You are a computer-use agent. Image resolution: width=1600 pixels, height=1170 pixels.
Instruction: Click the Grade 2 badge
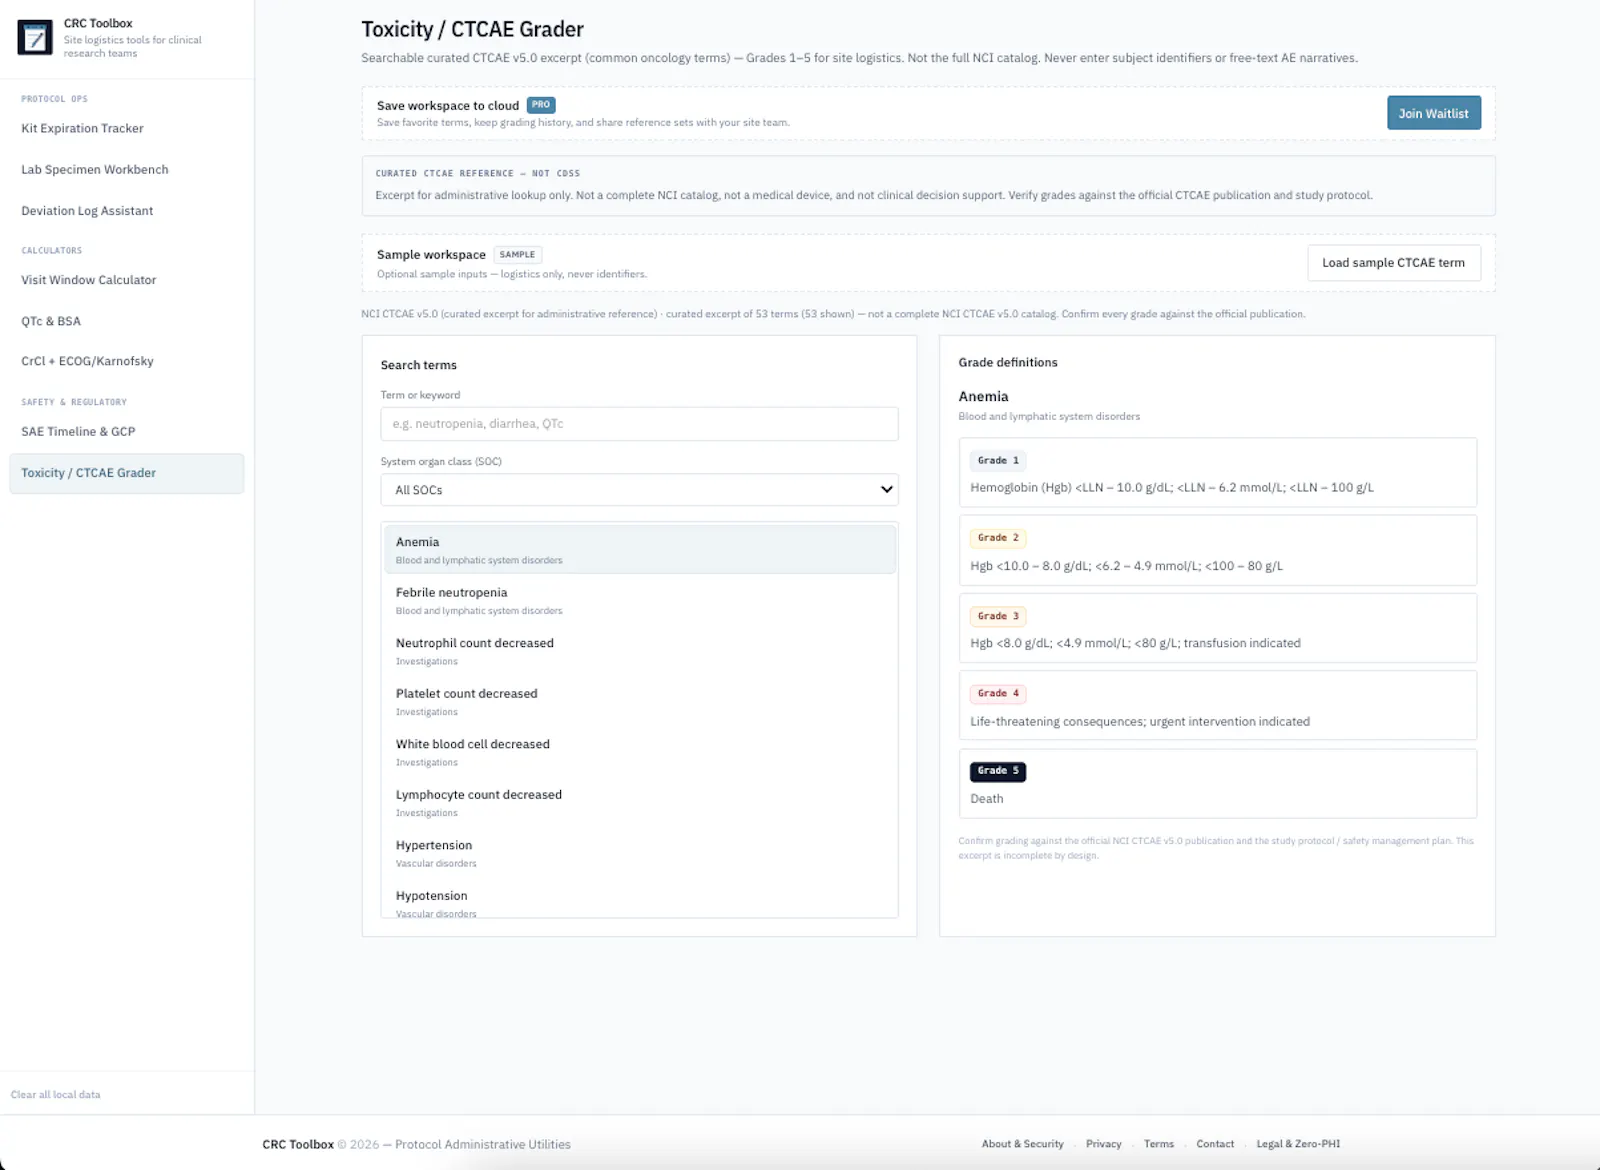[998, 538]
